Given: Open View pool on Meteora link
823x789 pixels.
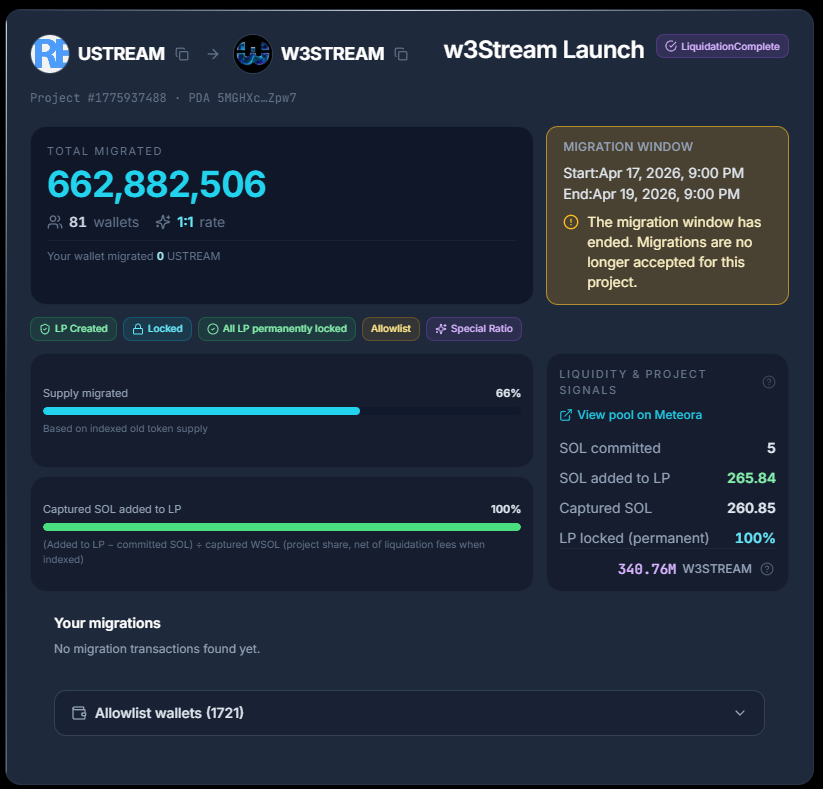Looking at the screenshot, I should point(630,415).
